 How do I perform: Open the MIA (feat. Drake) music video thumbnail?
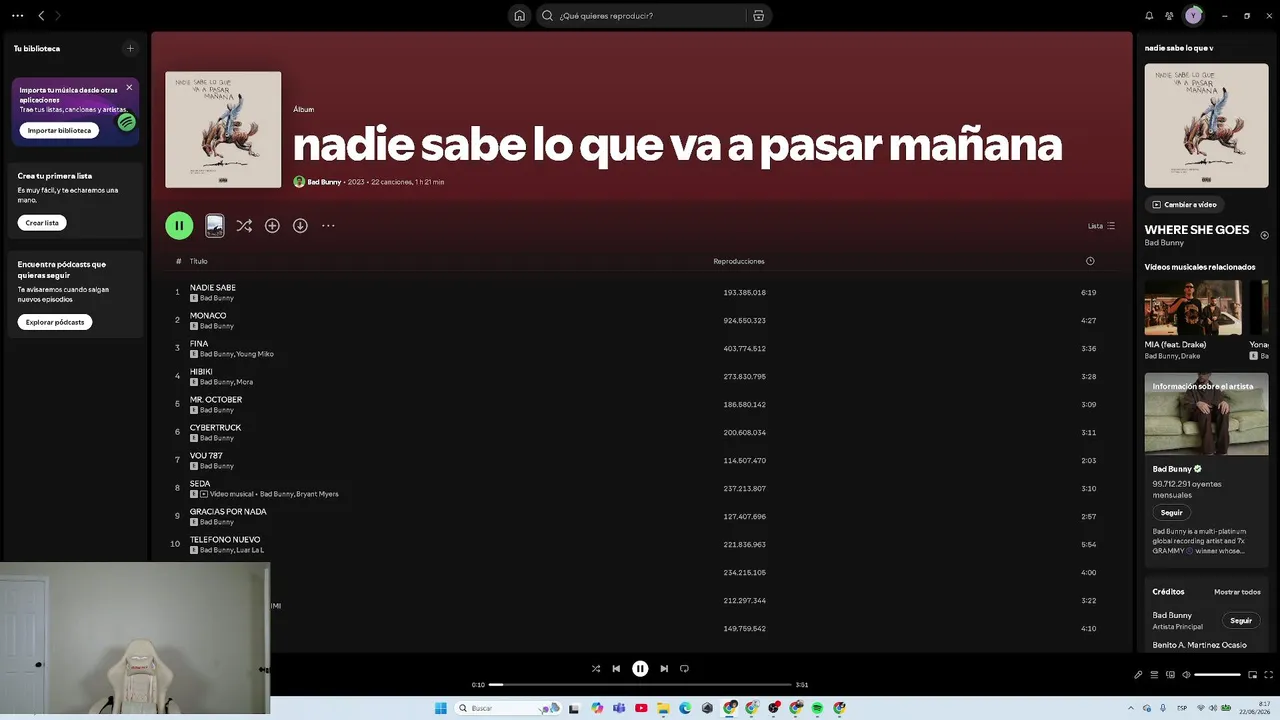(1193, 308)
